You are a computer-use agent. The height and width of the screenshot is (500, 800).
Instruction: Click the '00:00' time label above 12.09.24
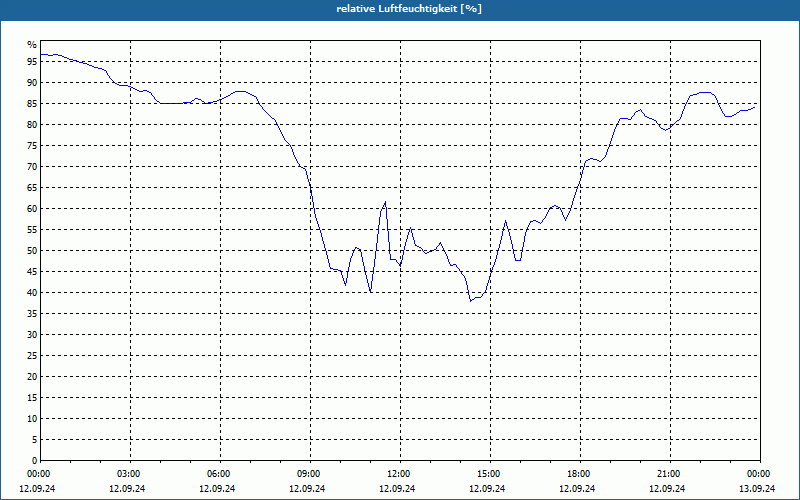tap(38, 474)
